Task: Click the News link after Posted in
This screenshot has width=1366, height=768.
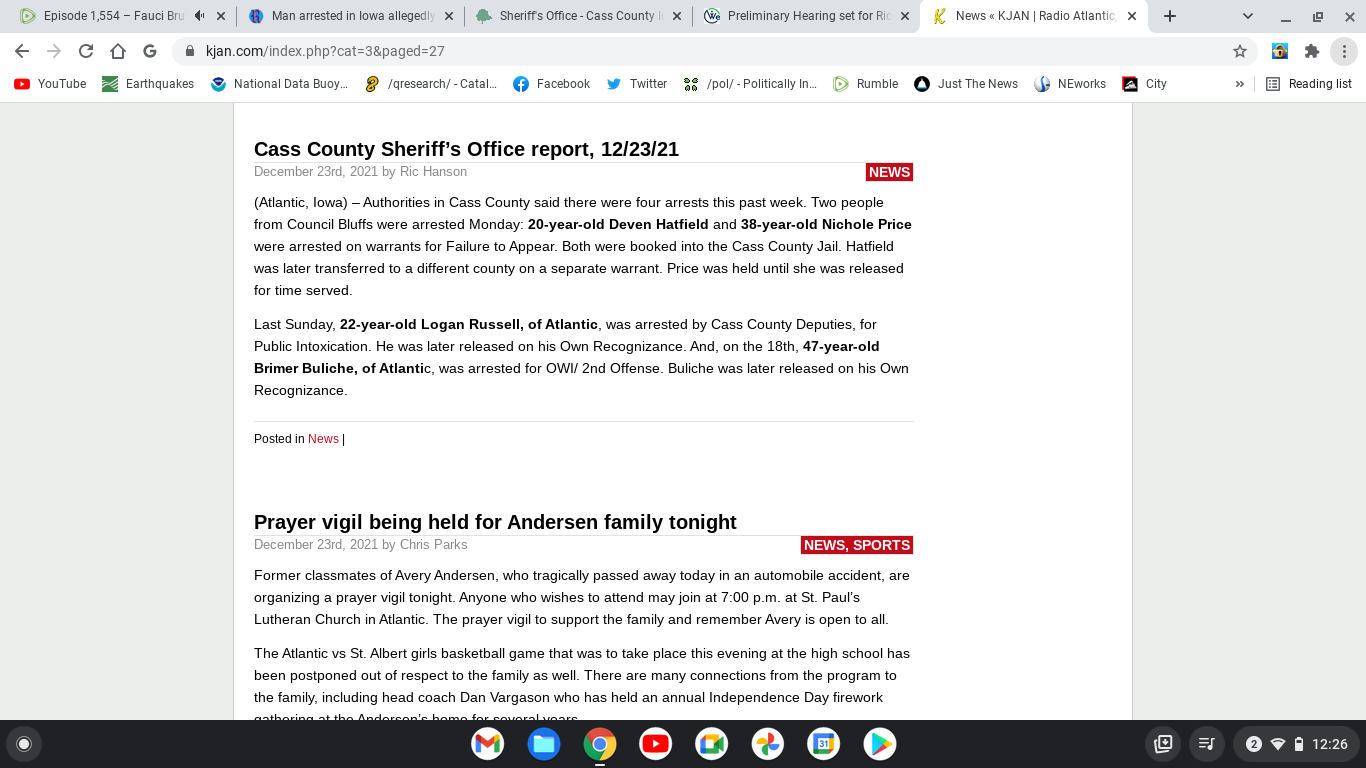Action: 323,439
